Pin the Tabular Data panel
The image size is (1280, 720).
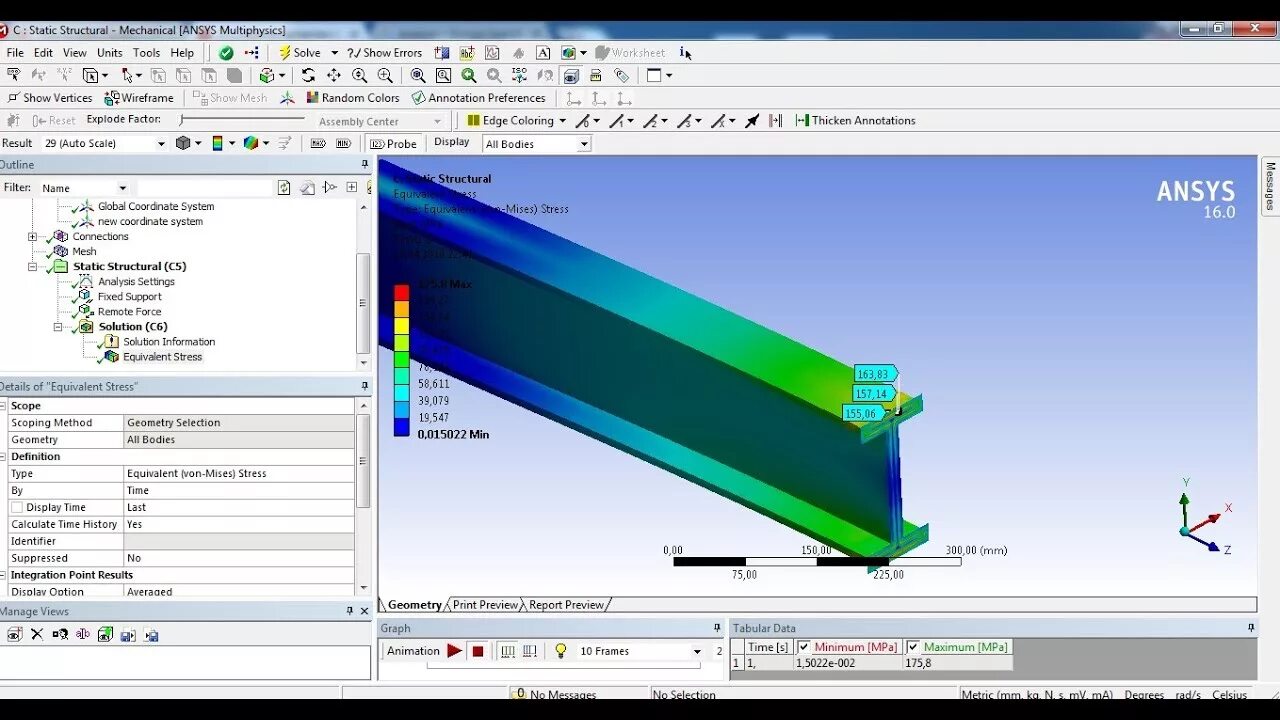pos(1251,628)
